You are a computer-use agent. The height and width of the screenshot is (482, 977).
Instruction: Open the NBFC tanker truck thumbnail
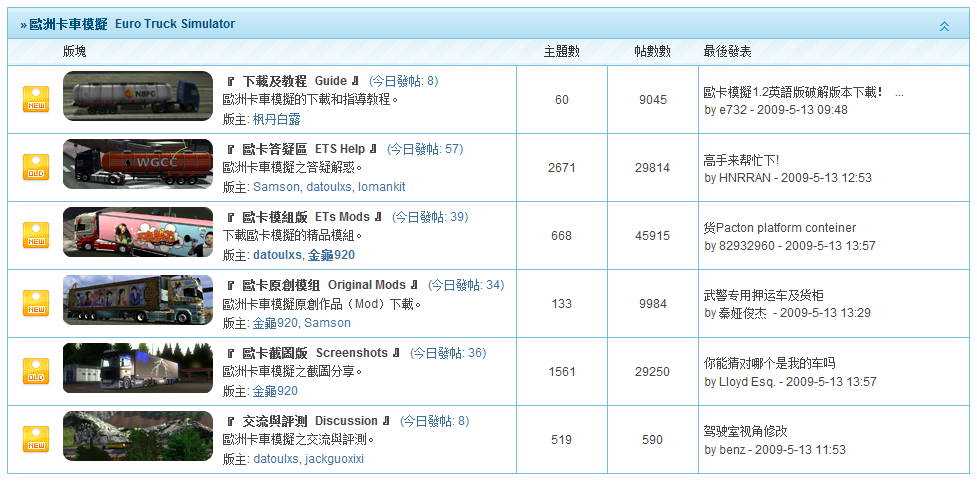138,96
